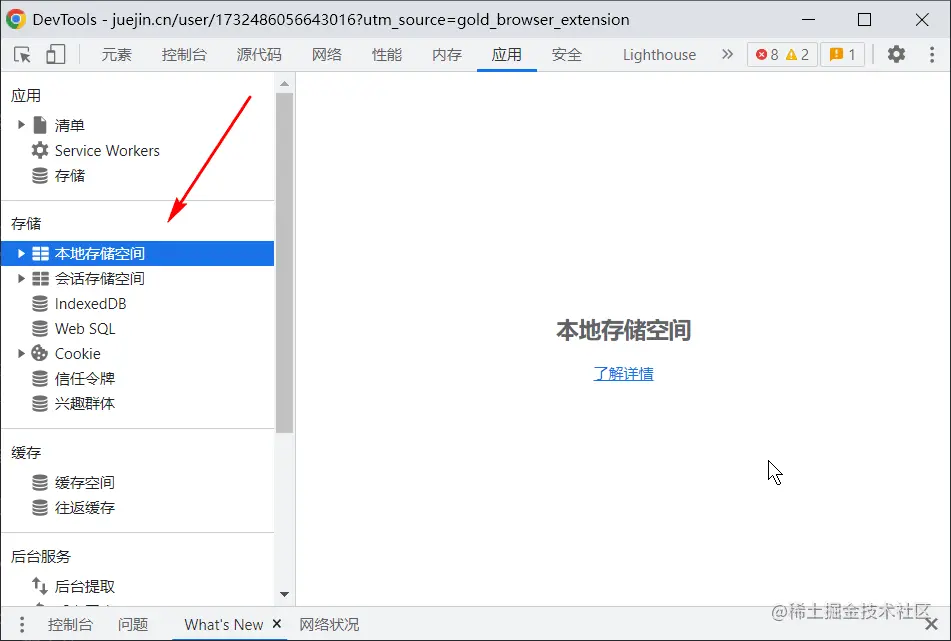This screenshot has height=641, width=951.
Task: Open the three-dot customize DevTools menu
Action: (932, 55)
